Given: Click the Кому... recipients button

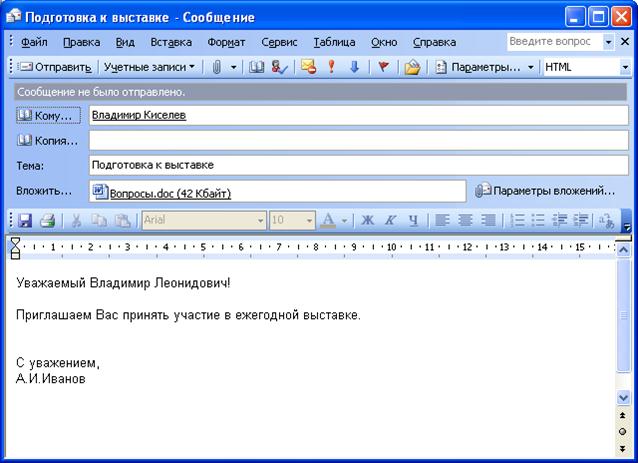Looking at the screenshot, I should [x=48, y=116].
